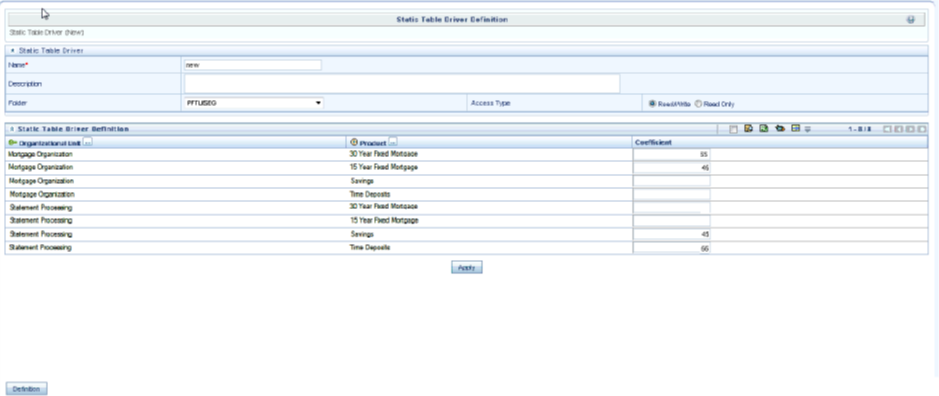Screen dimensions: 939x396
Task: Click '30 Year Fixed Mortgage' in Statement Processing row
Action: click(383, 206)
